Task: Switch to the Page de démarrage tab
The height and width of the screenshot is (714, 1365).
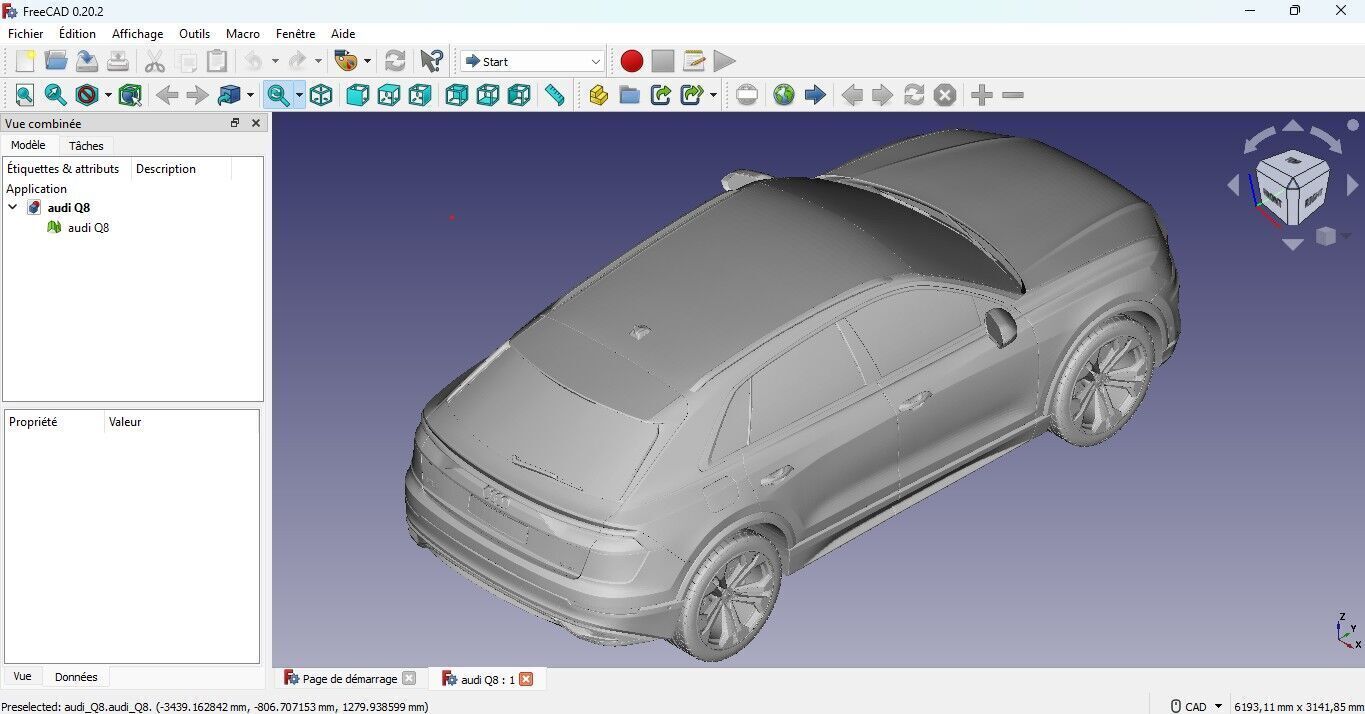Action: coord(349,679)
